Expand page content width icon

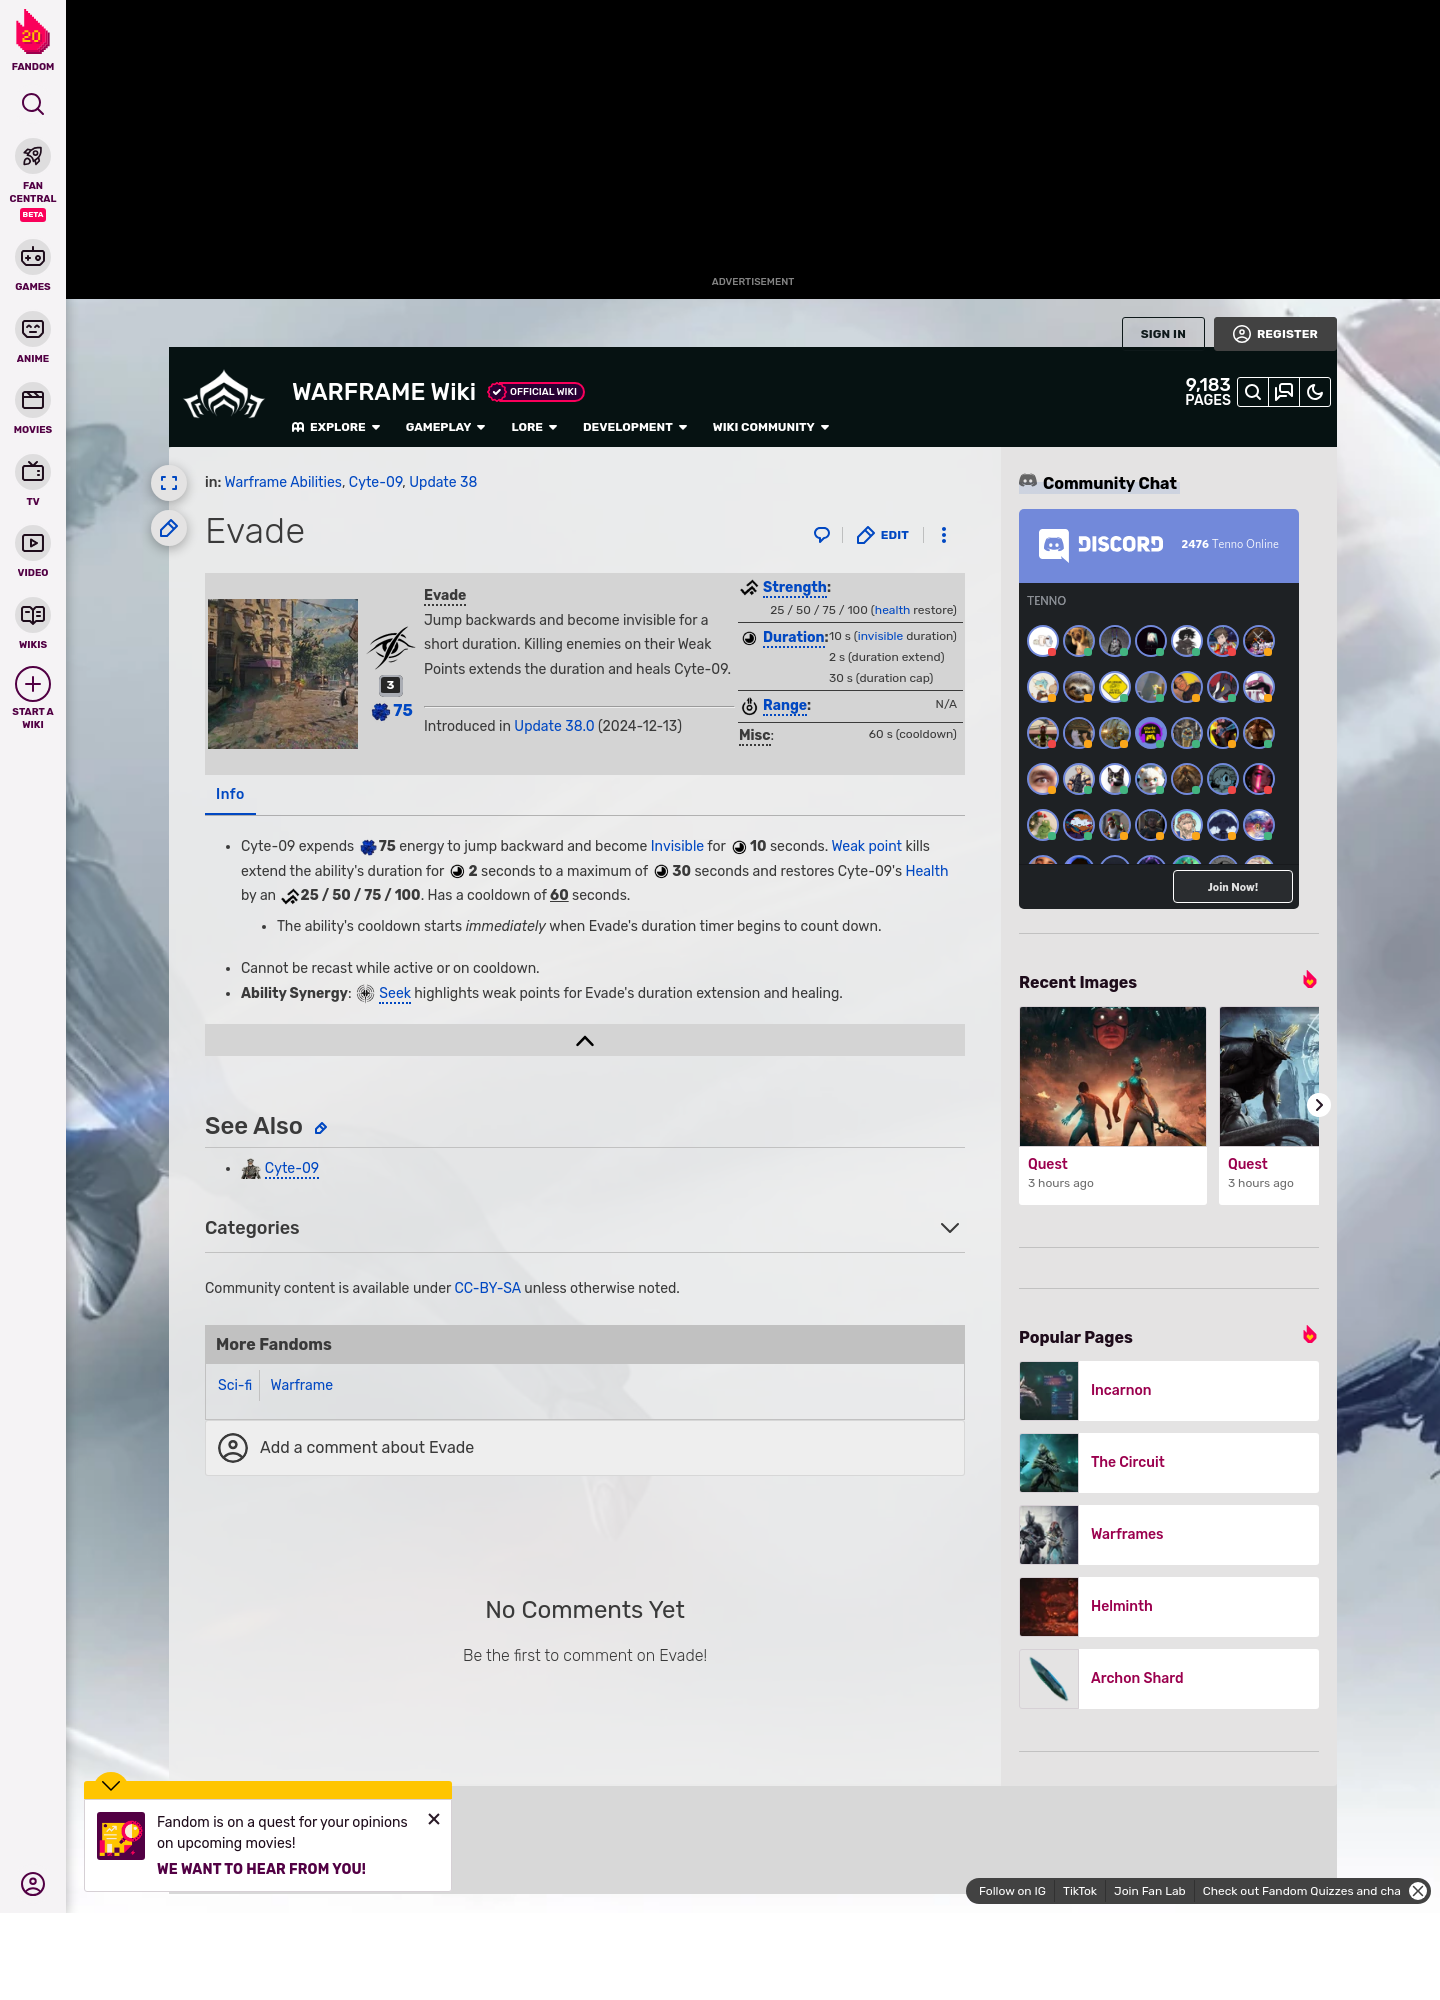tap(169, 483)
